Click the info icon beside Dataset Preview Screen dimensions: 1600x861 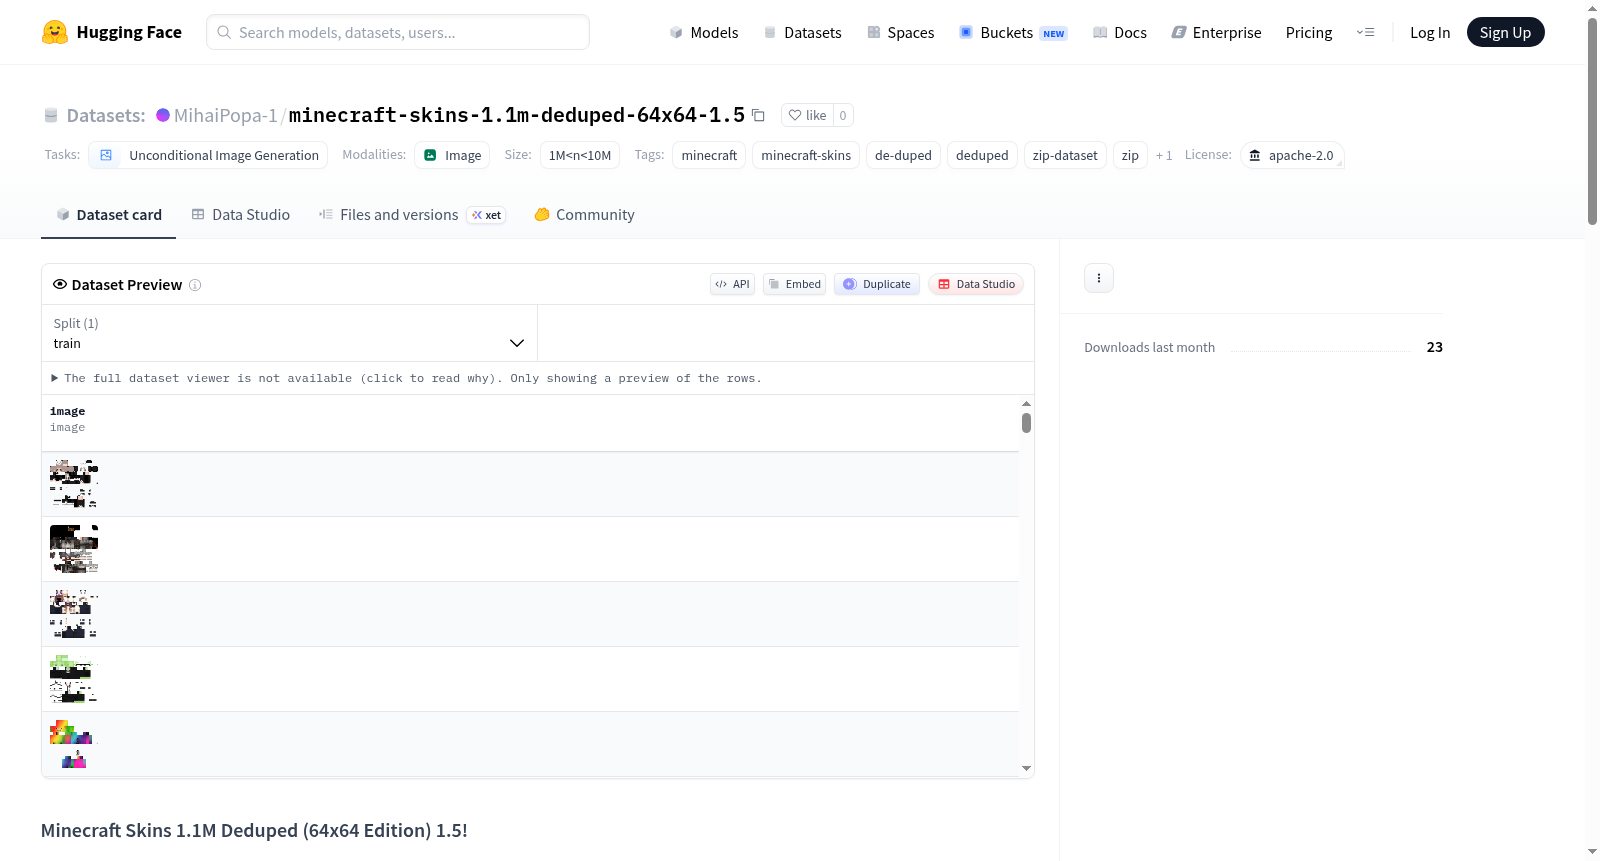[195, 285]
